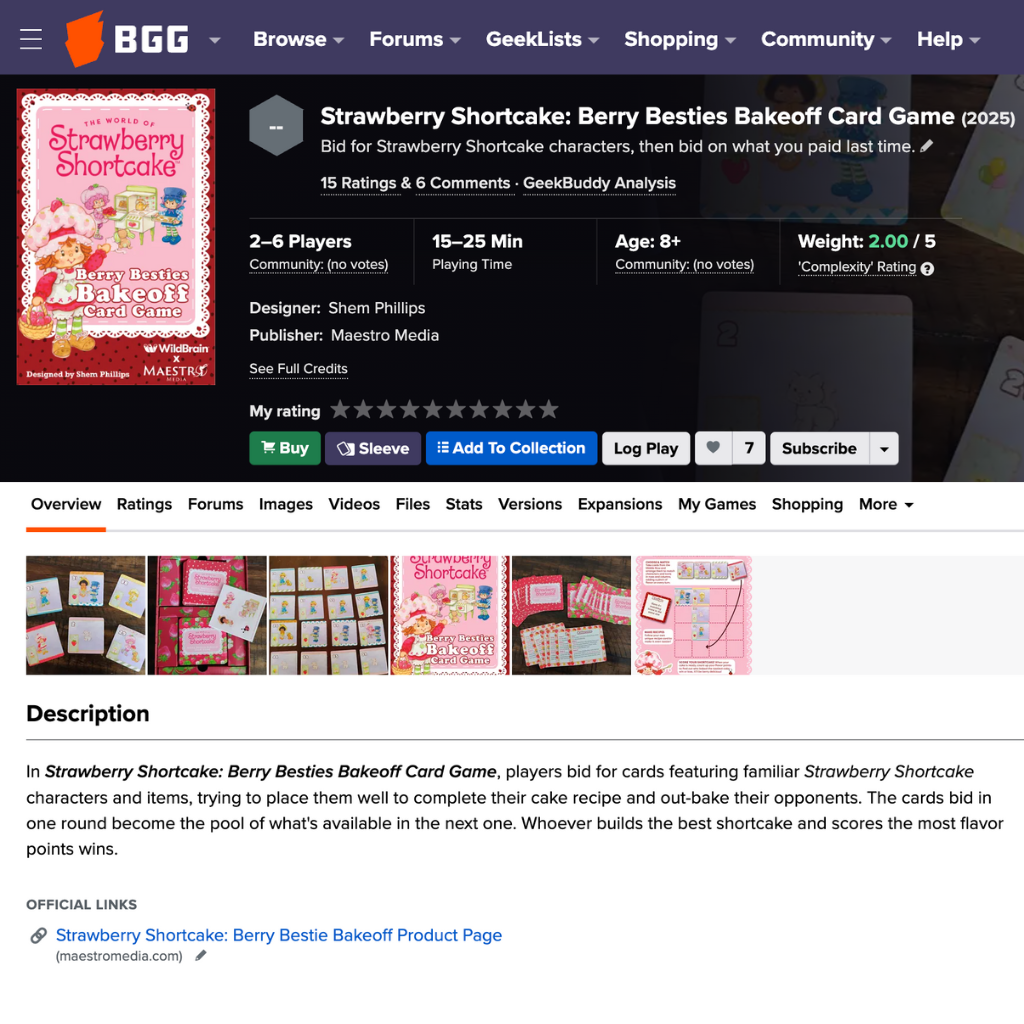Open the See Full Credits link
1024x1024 pixels.
pyautogui.click(x=298, y=369)
